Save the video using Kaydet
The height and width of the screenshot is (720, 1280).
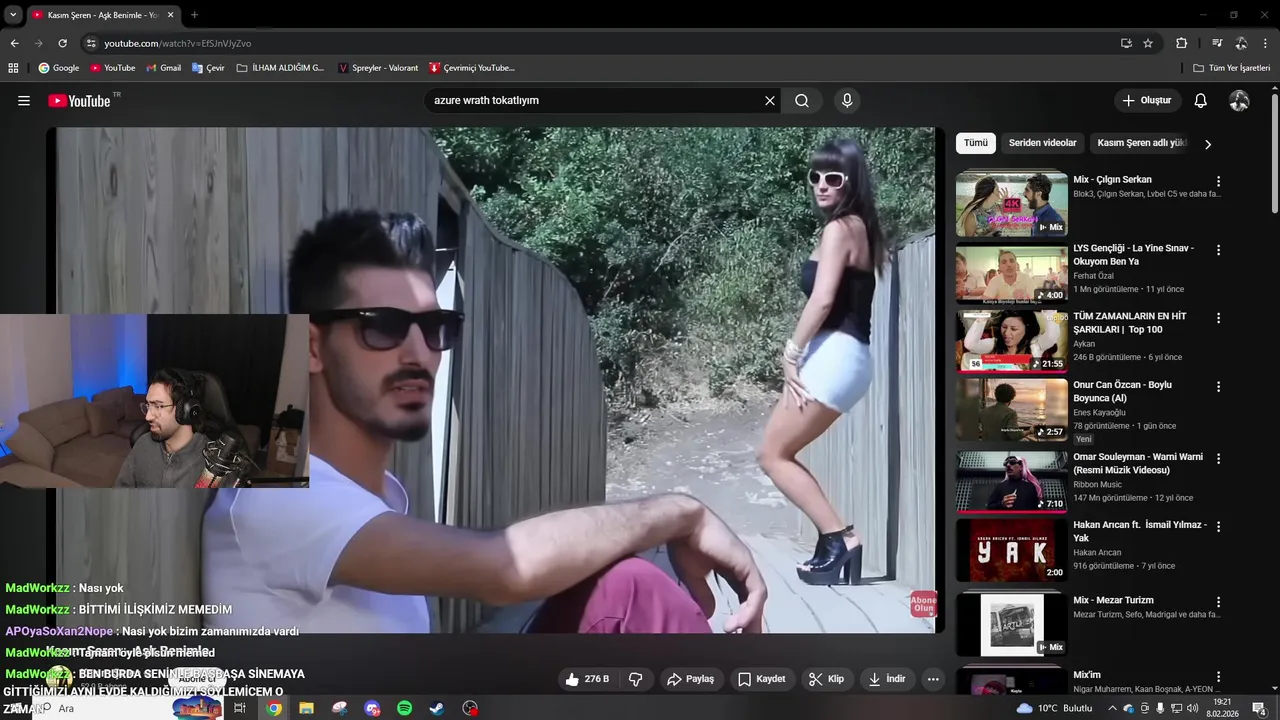coord(762,679)
